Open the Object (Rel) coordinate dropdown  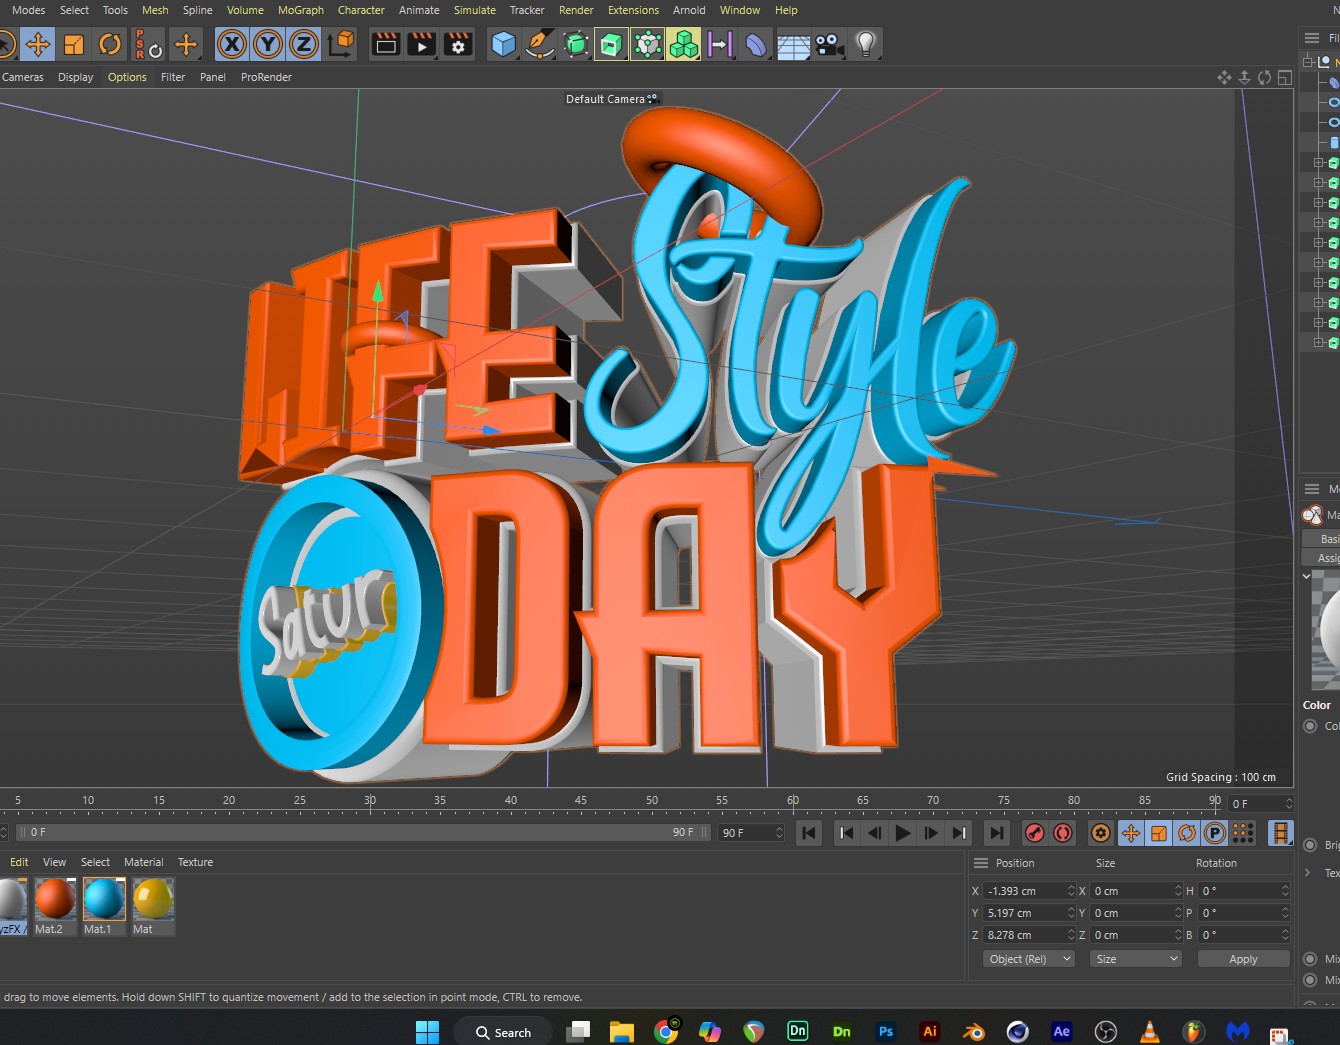(1029, 959)
